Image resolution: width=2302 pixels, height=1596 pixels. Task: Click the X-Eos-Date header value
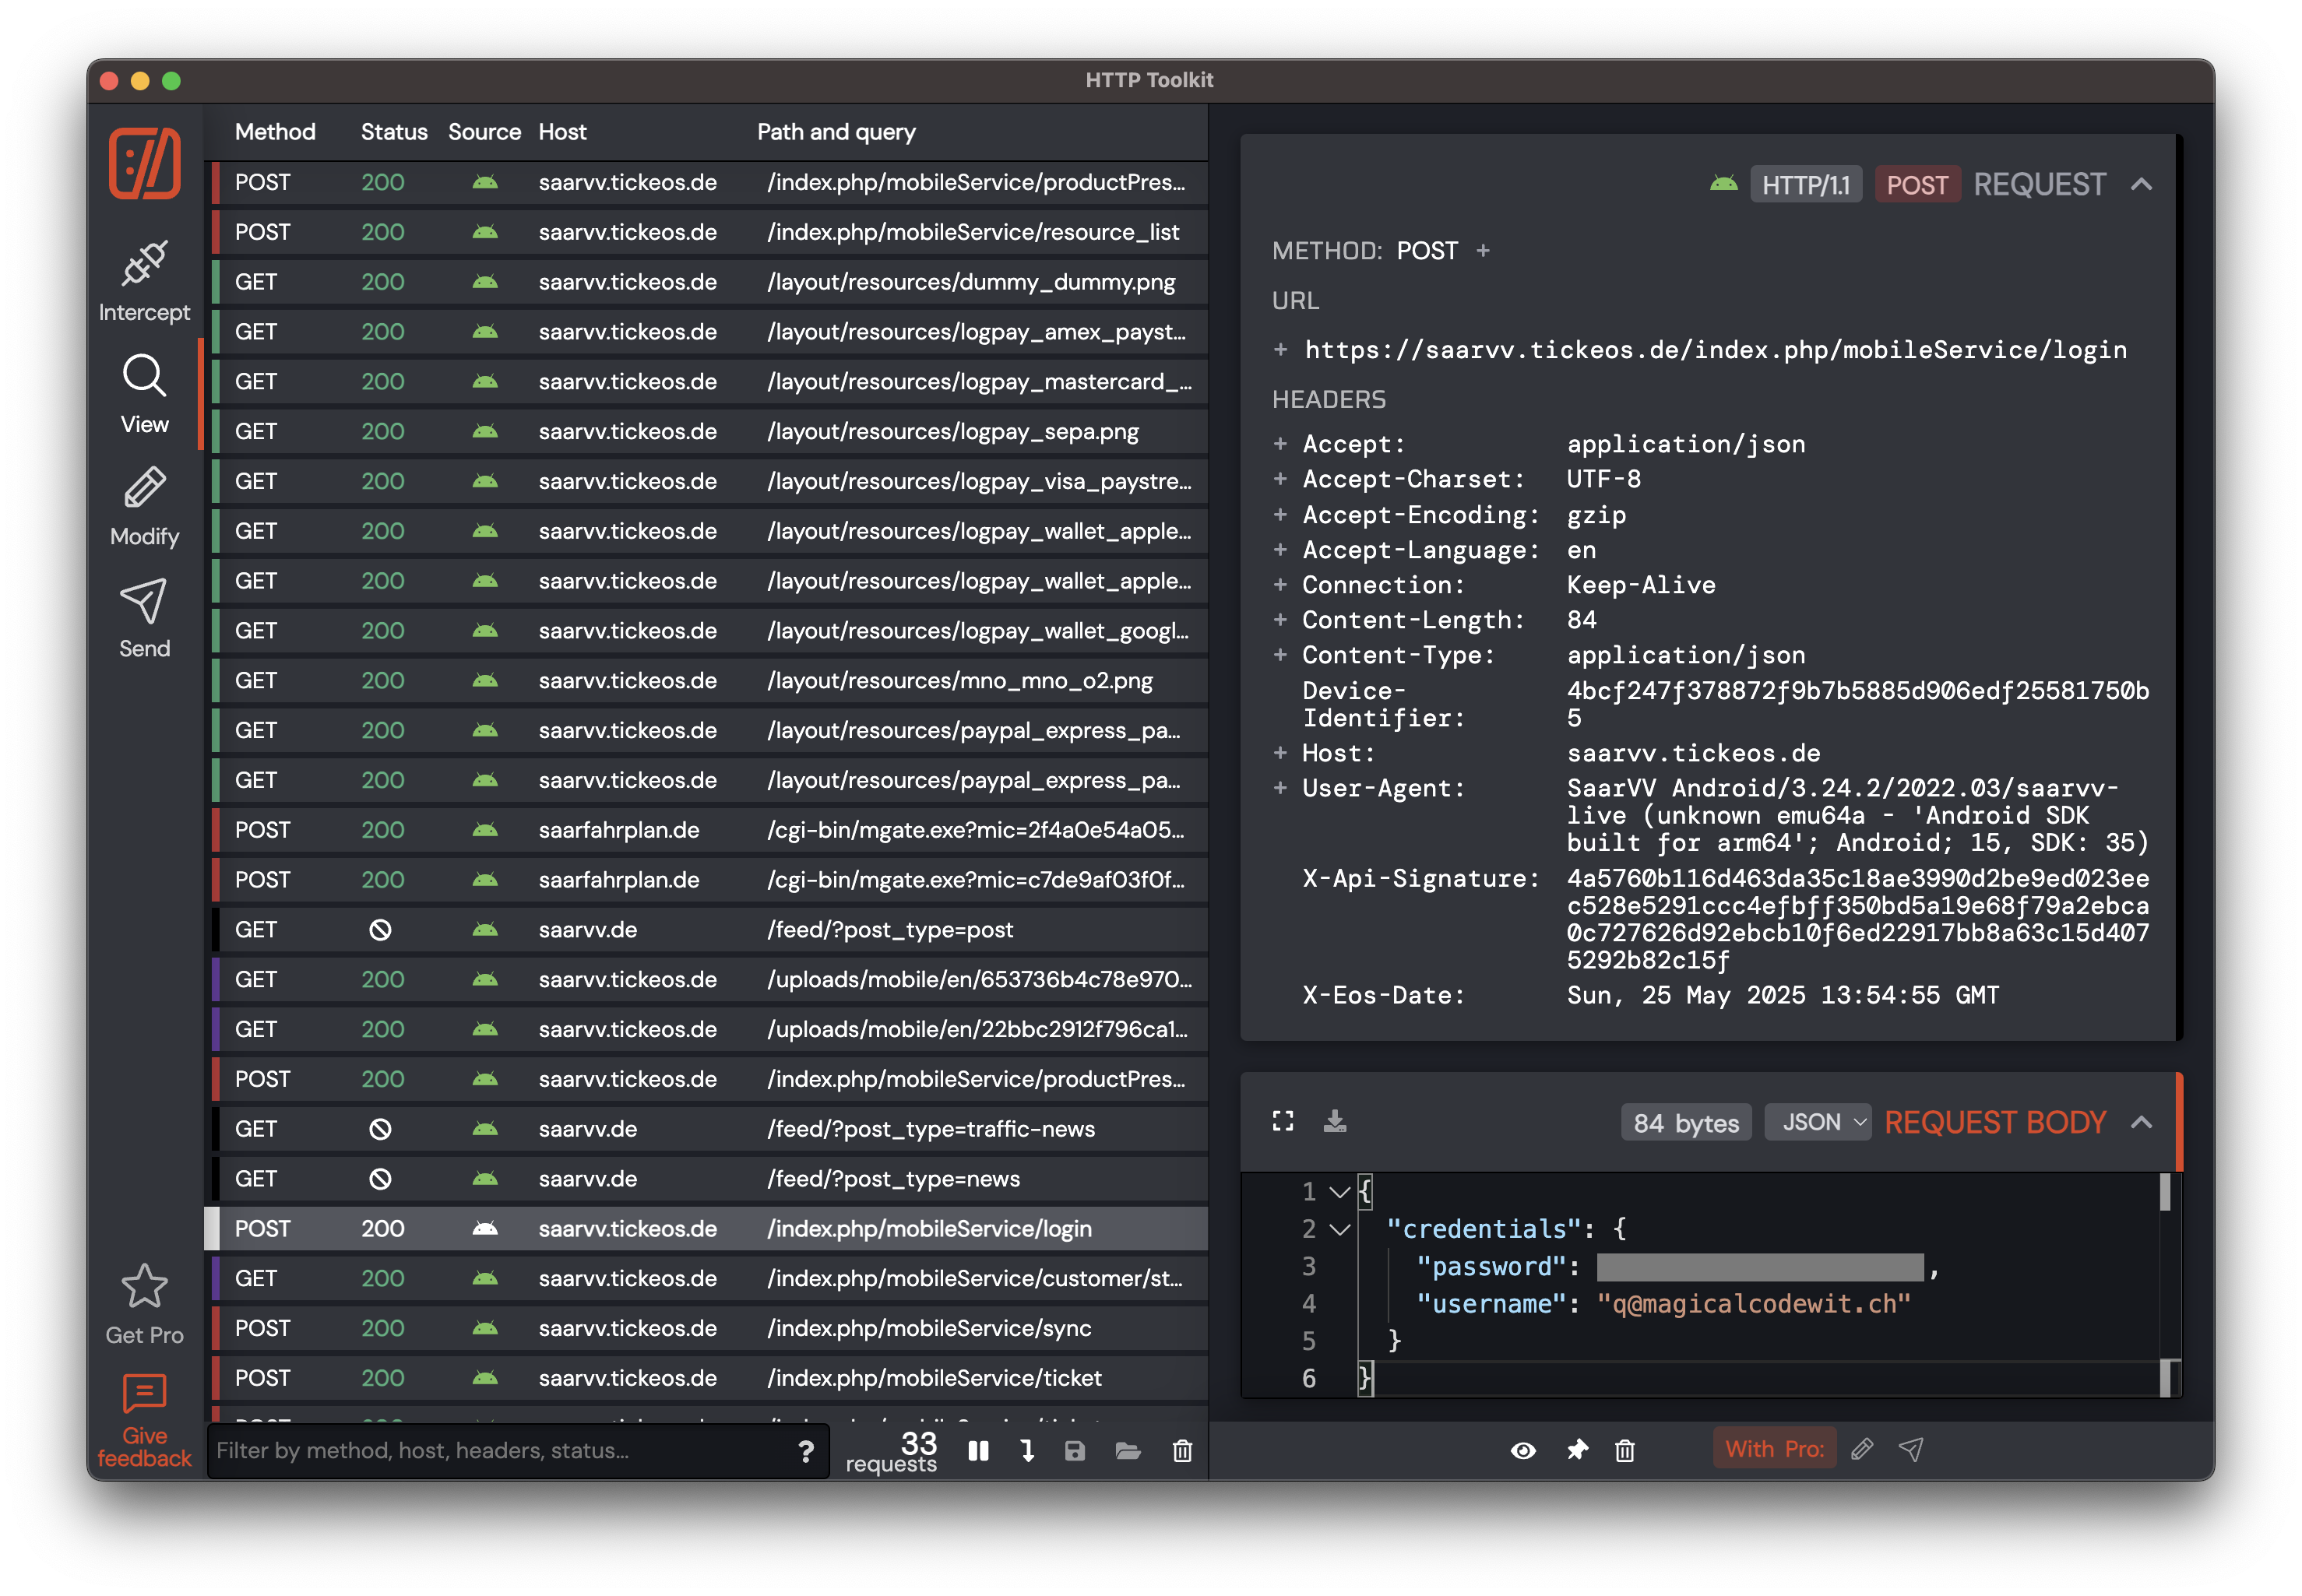point(1782,995)
